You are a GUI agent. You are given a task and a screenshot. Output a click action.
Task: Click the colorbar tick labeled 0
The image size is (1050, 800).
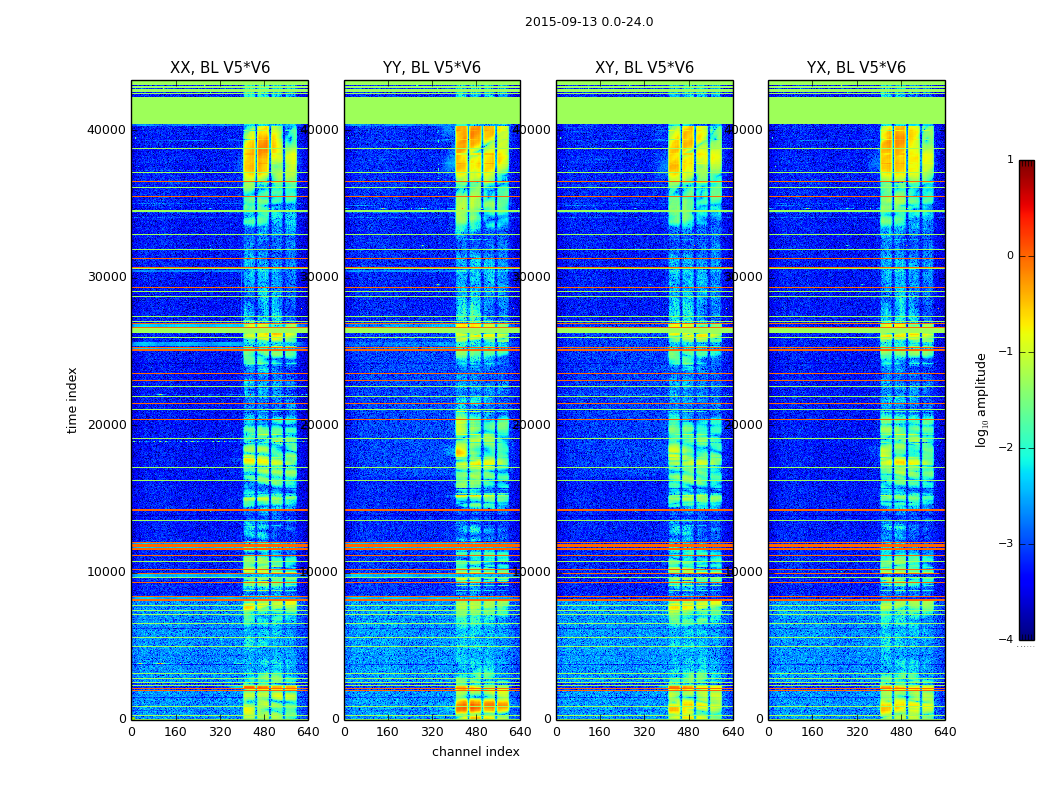click(x=1009, y=256)
